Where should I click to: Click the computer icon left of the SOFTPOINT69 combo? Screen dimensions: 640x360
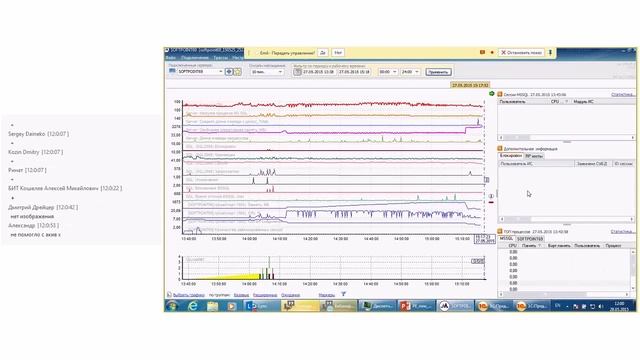[x=172, y=71]
